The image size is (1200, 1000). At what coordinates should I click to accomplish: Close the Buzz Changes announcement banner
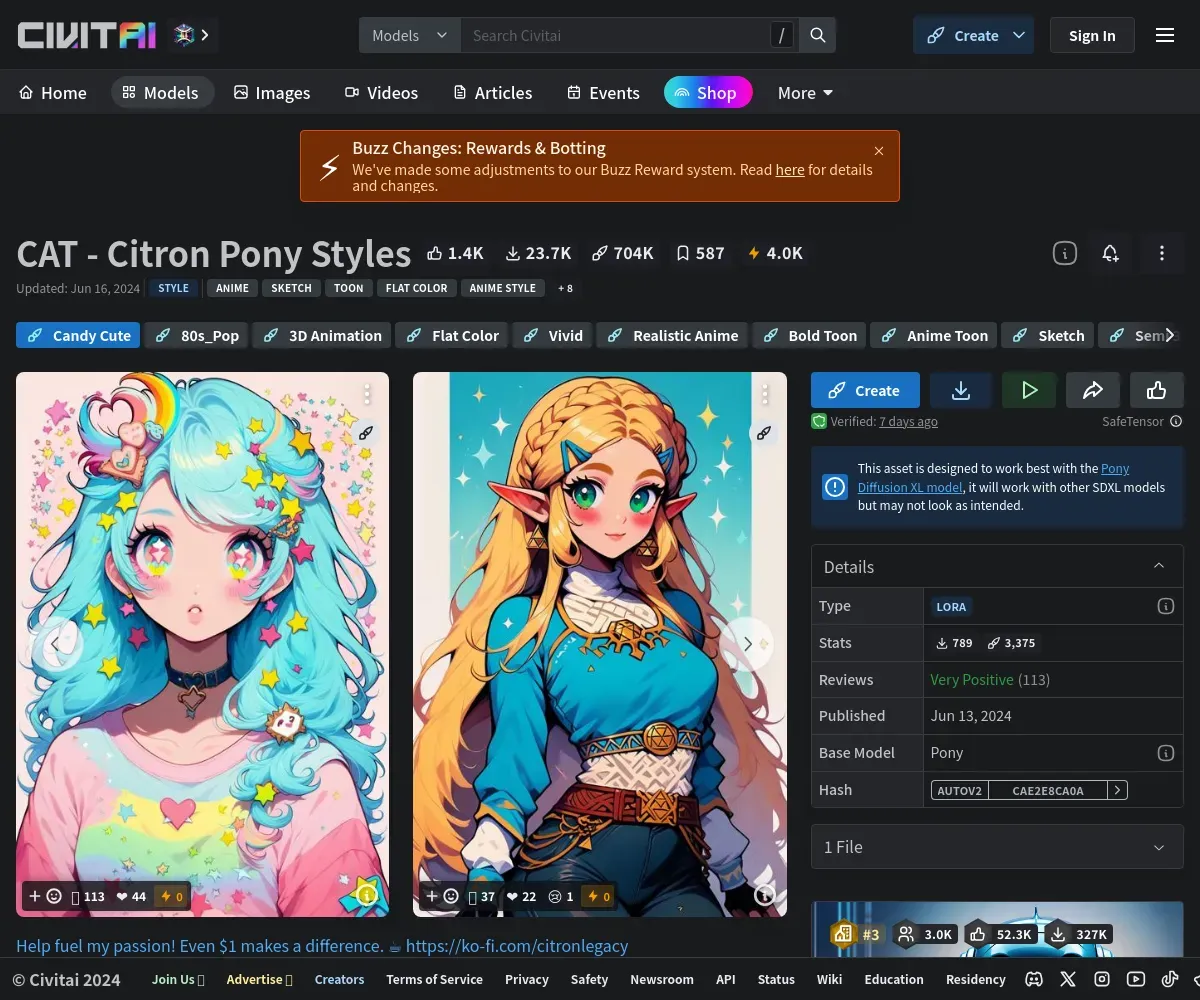coord(879,151)
